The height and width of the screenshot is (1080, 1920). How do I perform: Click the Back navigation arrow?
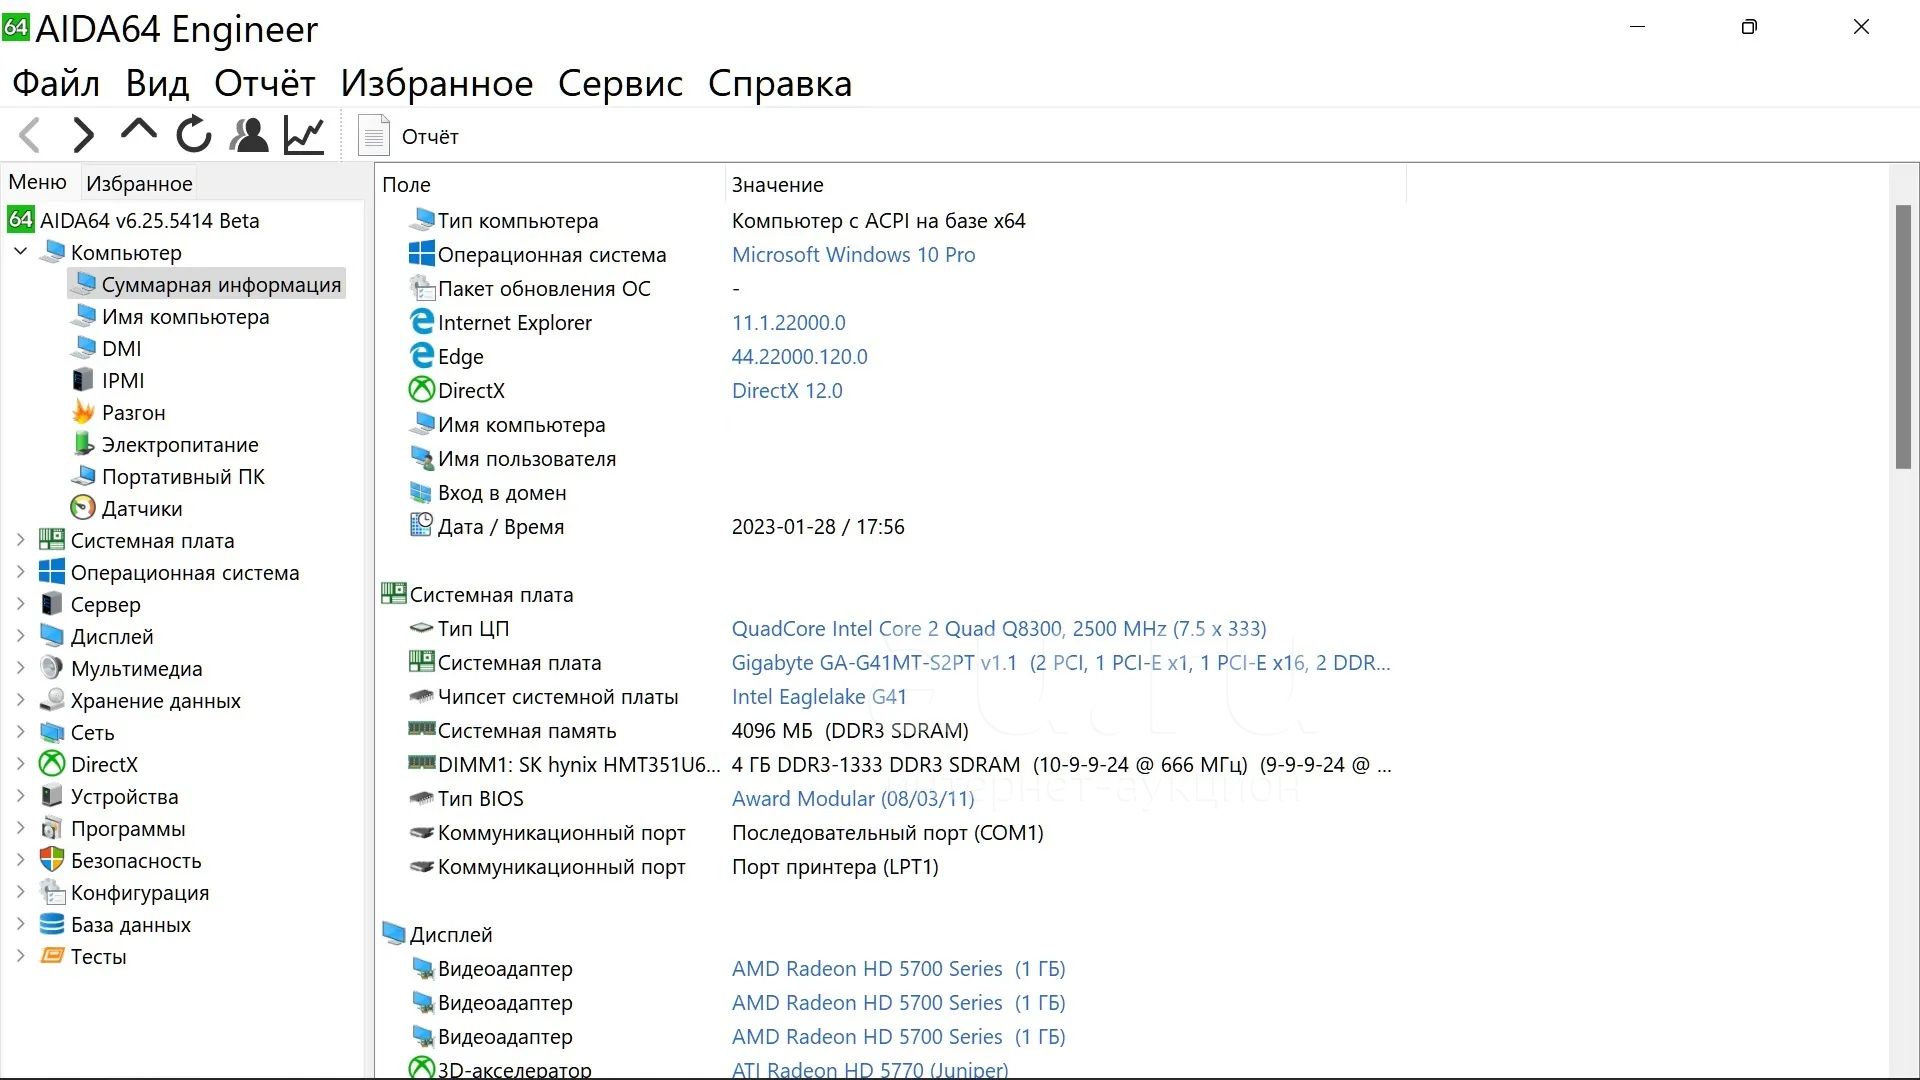click(30, 135)
